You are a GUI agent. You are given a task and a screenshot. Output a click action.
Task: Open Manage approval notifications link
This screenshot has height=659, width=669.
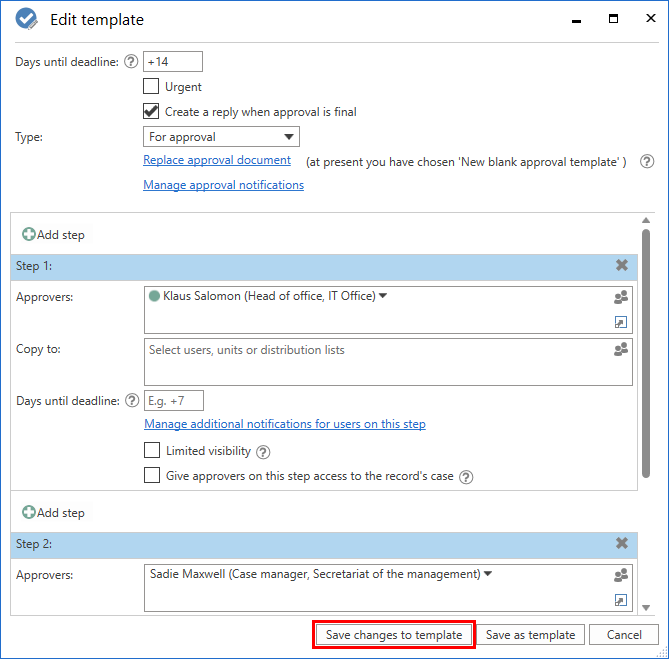(x=223, y=185)
